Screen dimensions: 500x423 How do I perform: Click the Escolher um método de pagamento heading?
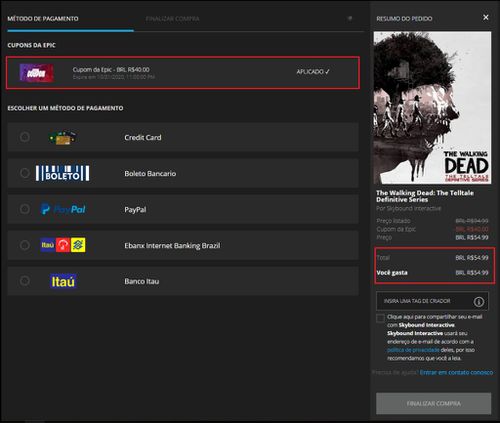pyautogui.click(x=65, y=108)
